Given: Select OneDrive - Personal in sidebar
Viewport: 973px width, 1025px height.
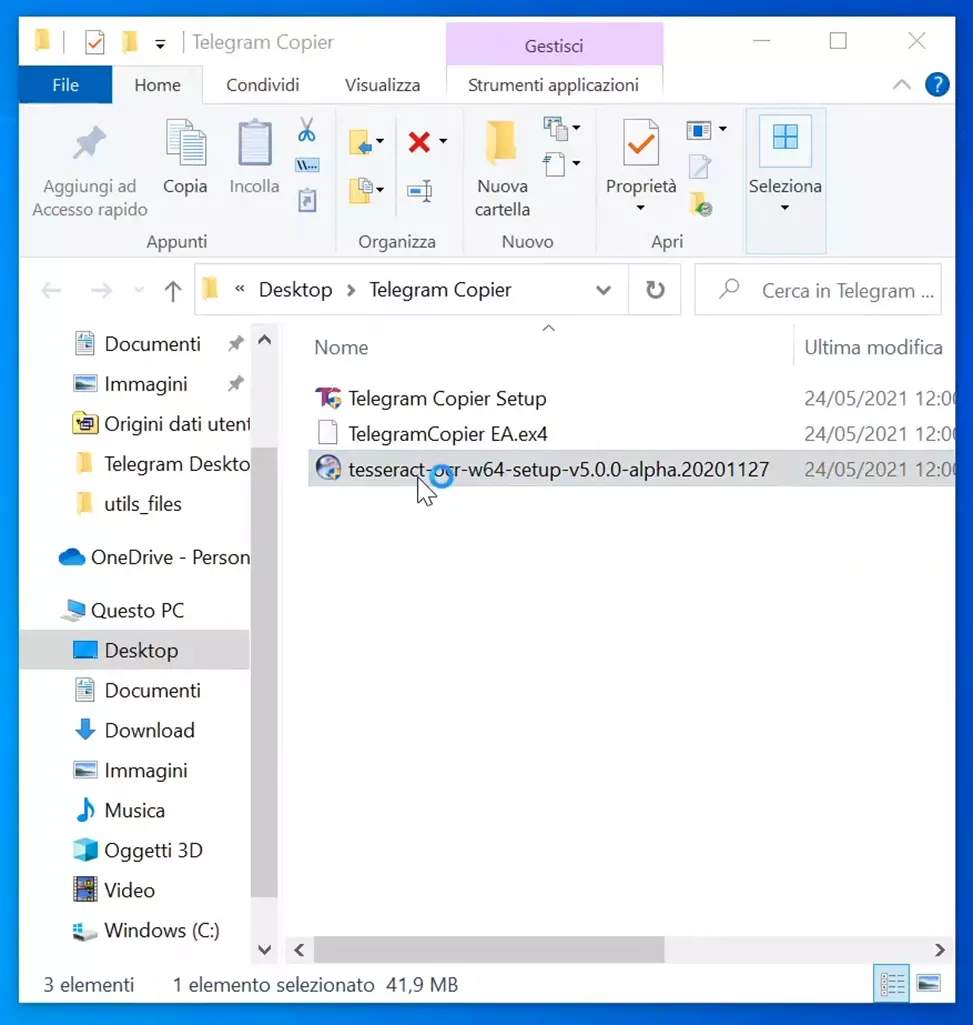Looking at the screenshot, I should pos(154,557).
